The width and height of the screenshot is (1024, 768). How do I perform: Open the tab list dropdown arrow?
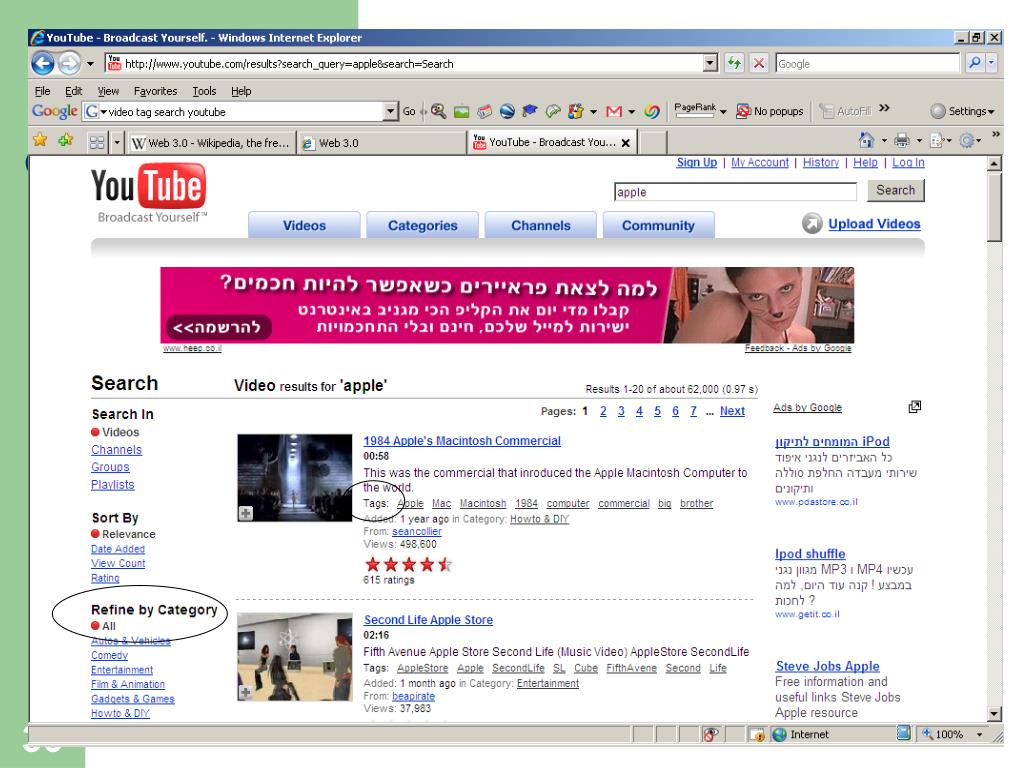coord(117,142)
